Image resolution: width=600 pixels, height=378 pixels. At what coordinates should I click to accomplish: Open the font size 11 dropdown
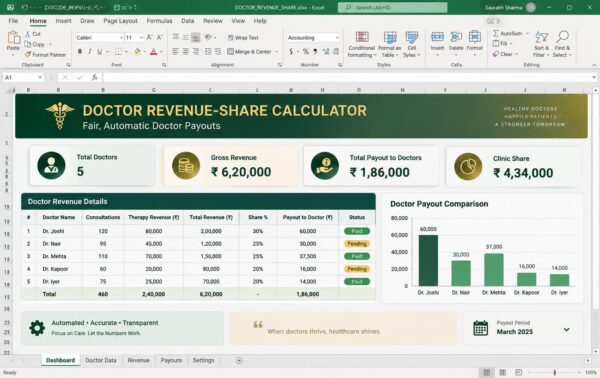(141, 37)
